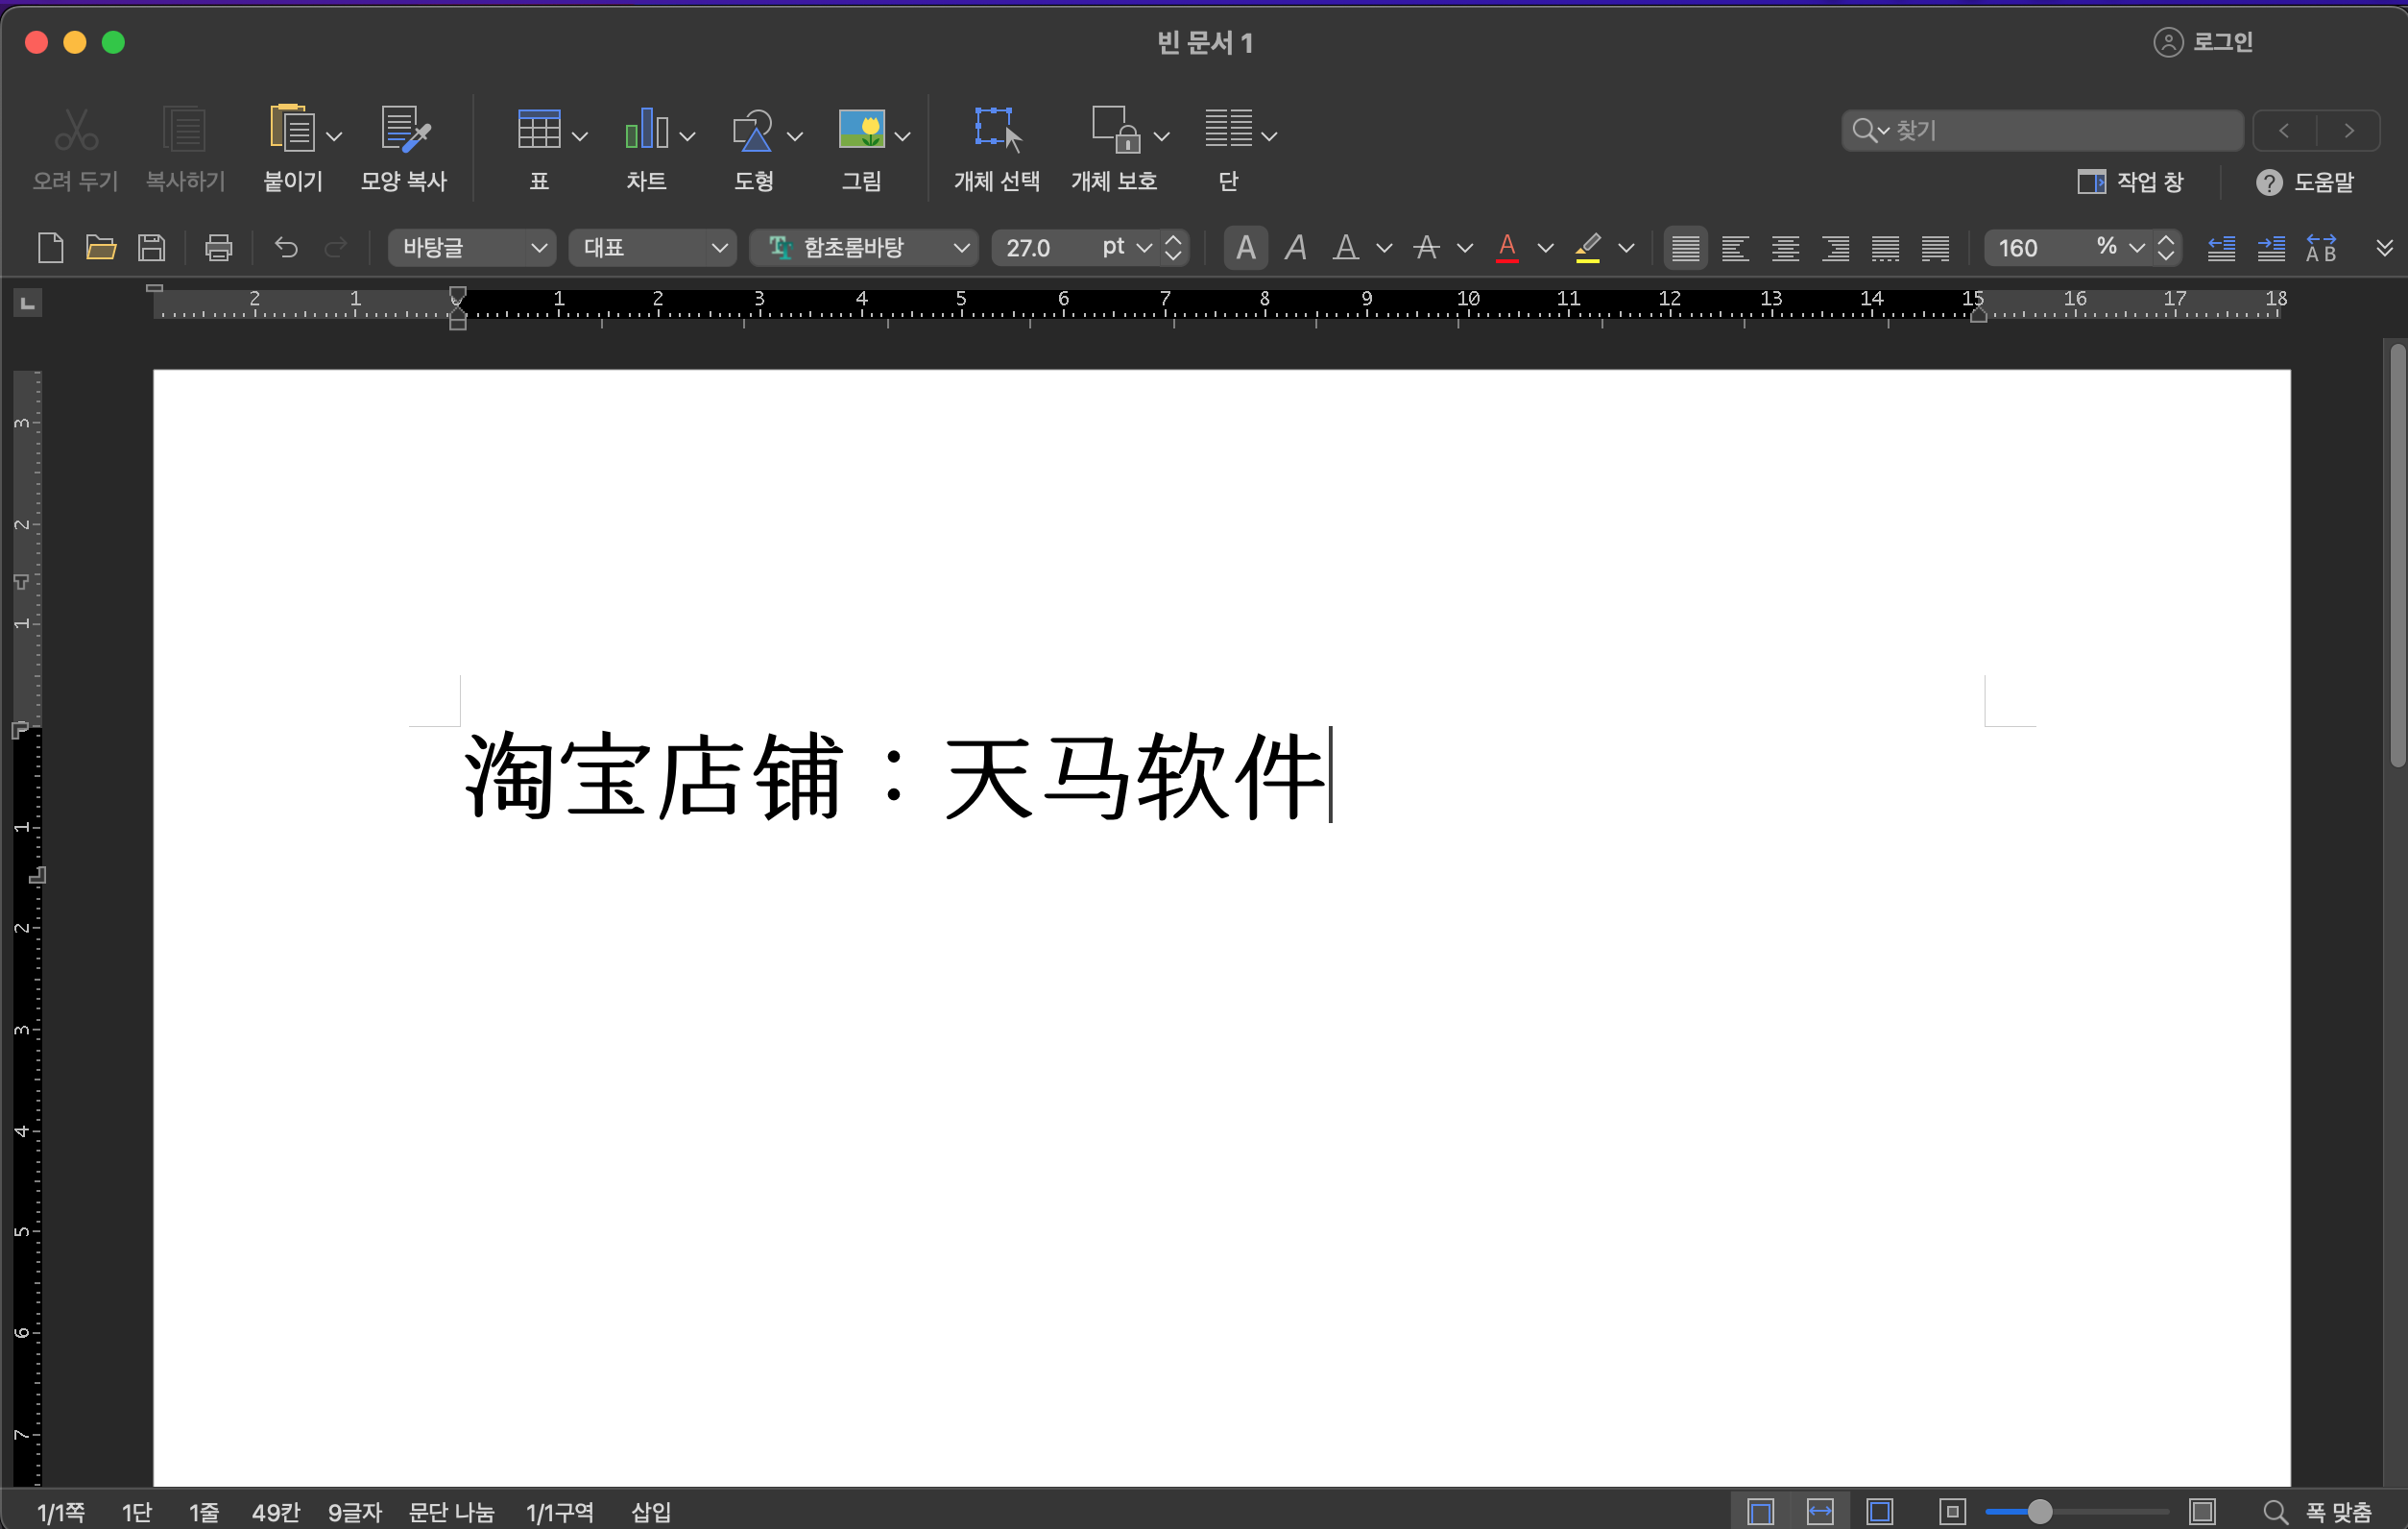Go to next search result
Image resolution: width=2408 pixels, height=1529 pixels.
coord(2348,130)
